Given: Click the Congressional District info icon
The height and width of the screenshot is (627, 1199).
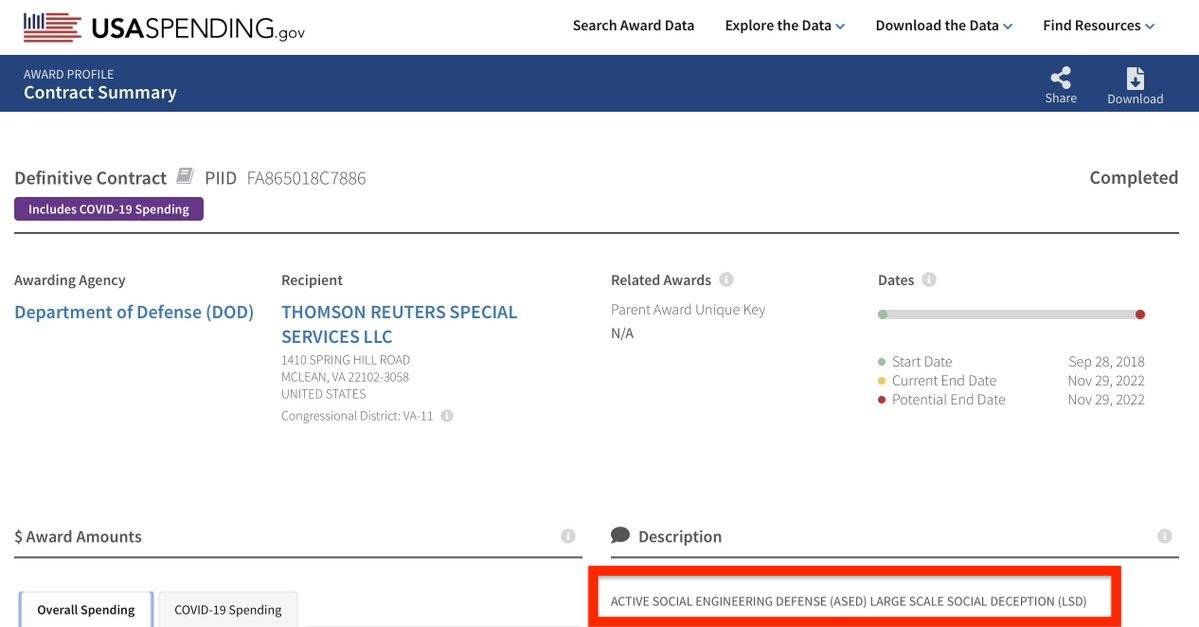Looking at the screenshot, I should coord(447,416).
